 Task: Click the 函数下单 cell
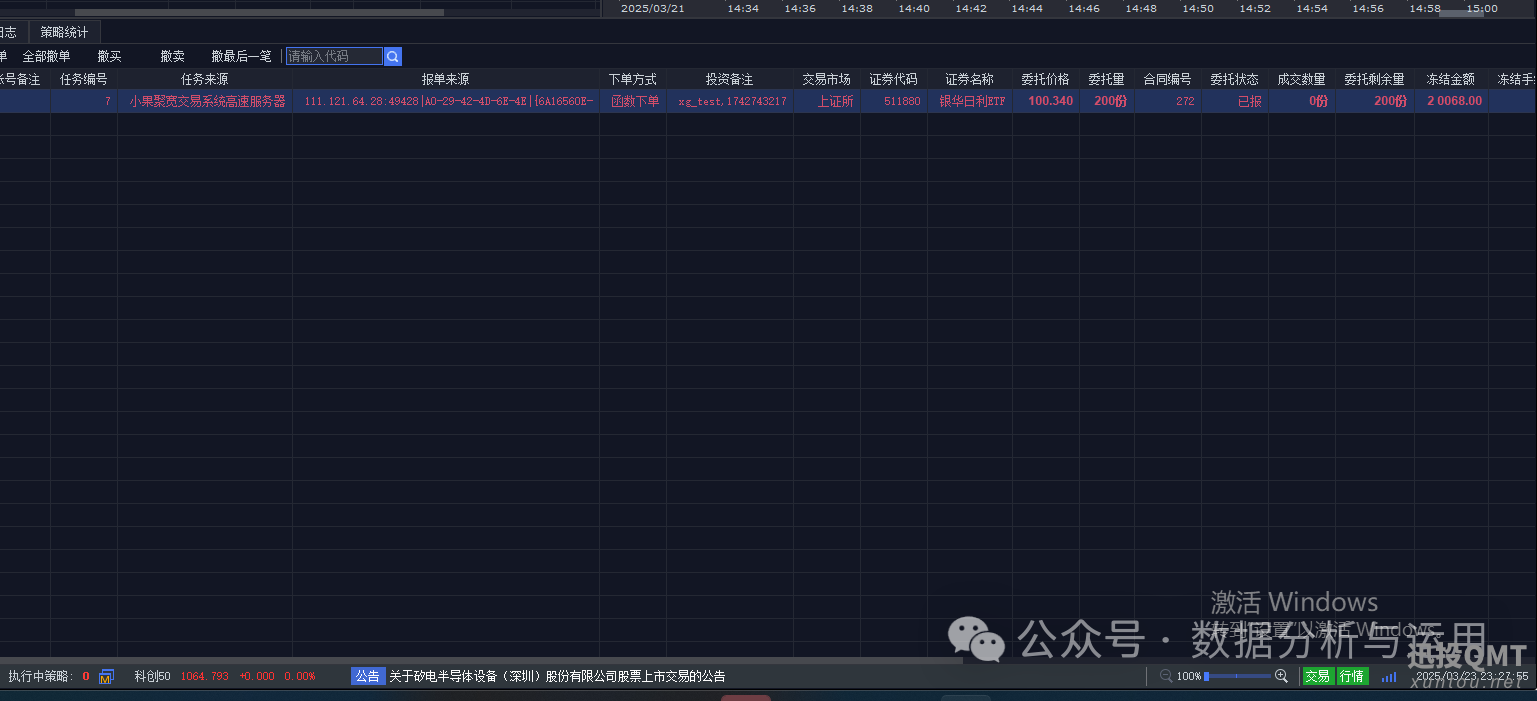click(x=635, y=101)
